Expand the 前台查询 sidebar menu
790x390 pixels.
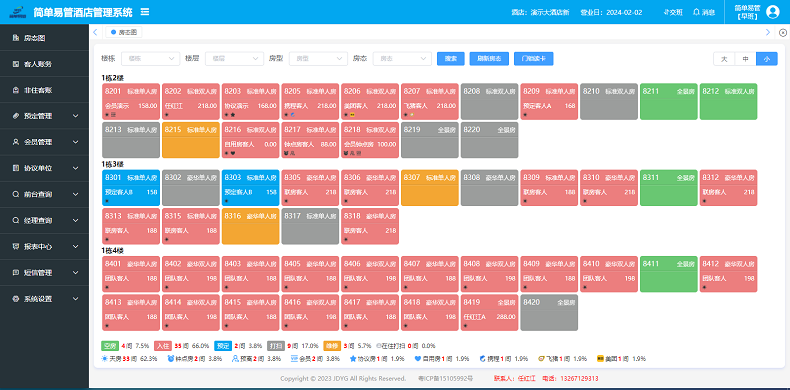(x=44, y=194)
